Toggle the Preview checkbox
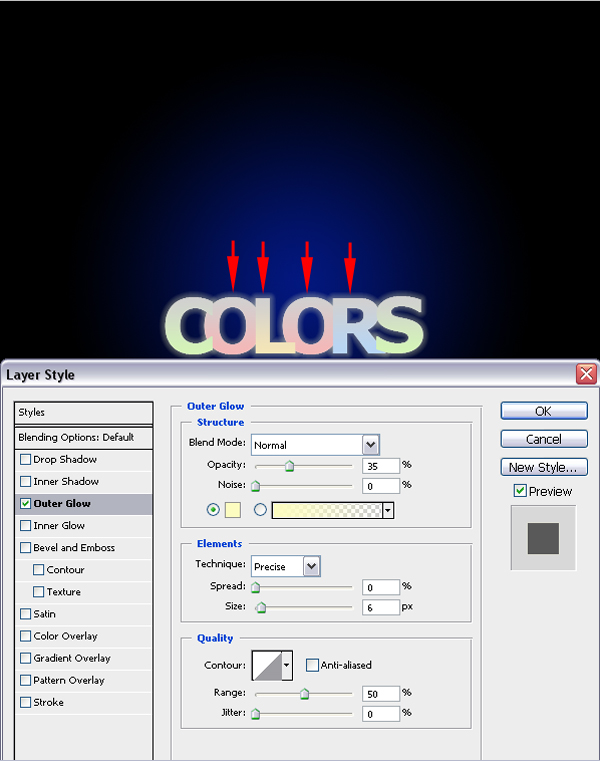The width and height of the screenshot is (600, 762). point(520,491)
